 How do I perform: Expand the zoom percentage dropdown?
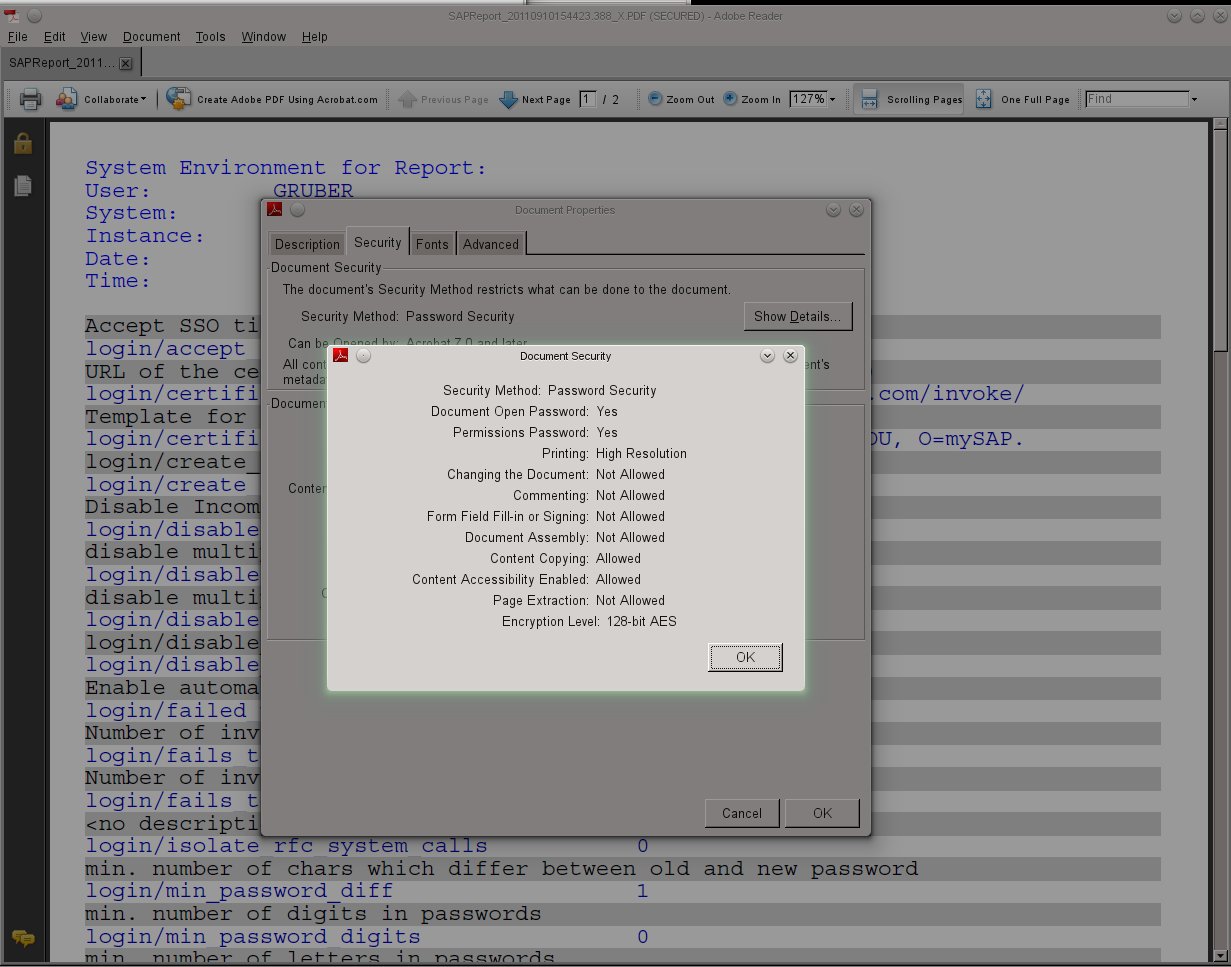pos(832,100)
